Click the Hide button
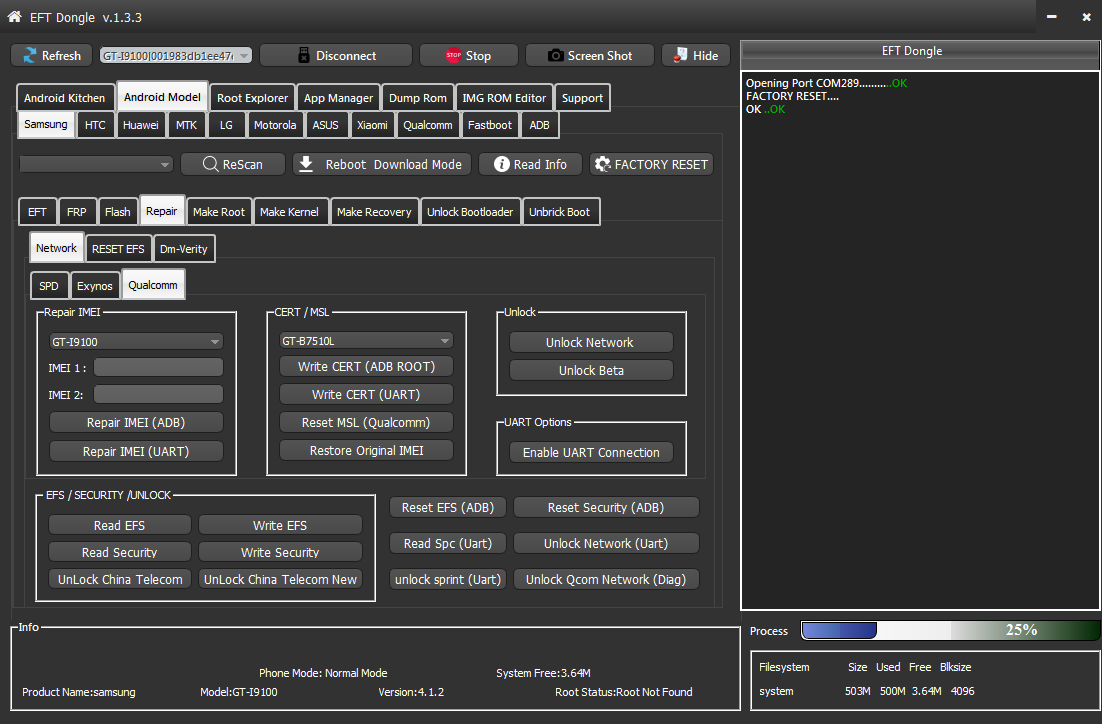This screenshot has width=1102, height=724. click(x=696, y=56)
